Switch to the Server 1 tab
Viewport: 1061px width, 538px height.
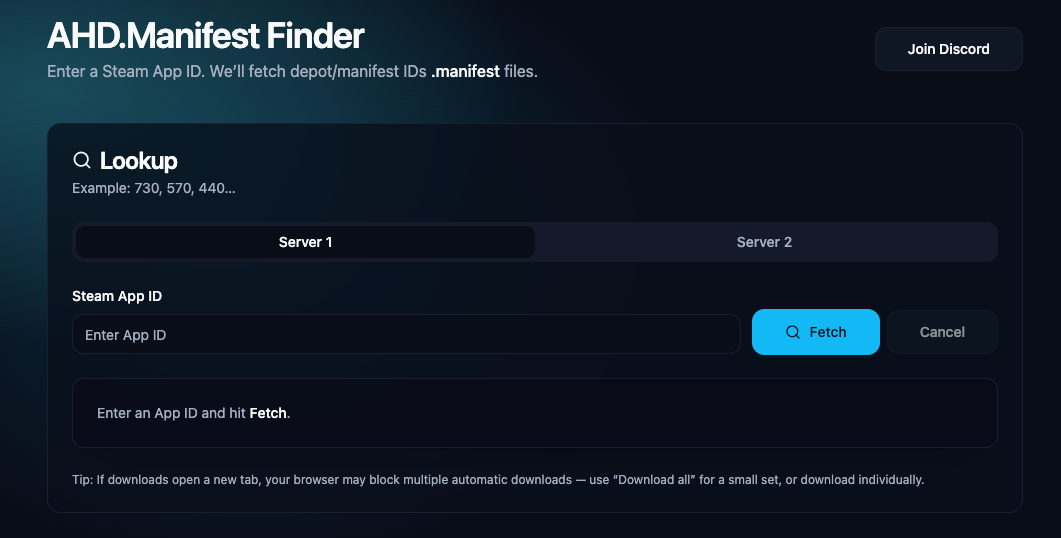305,242
